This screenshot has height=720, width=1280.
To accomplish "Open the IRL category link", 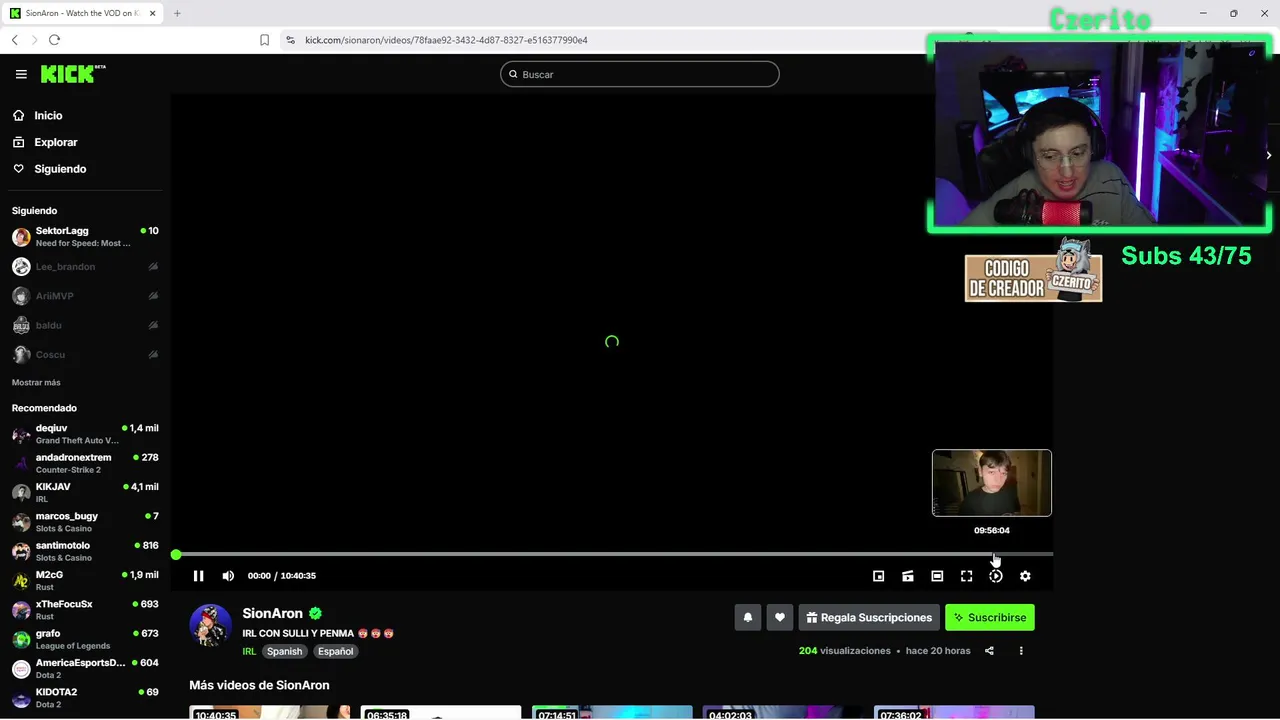I will point(249,651).
